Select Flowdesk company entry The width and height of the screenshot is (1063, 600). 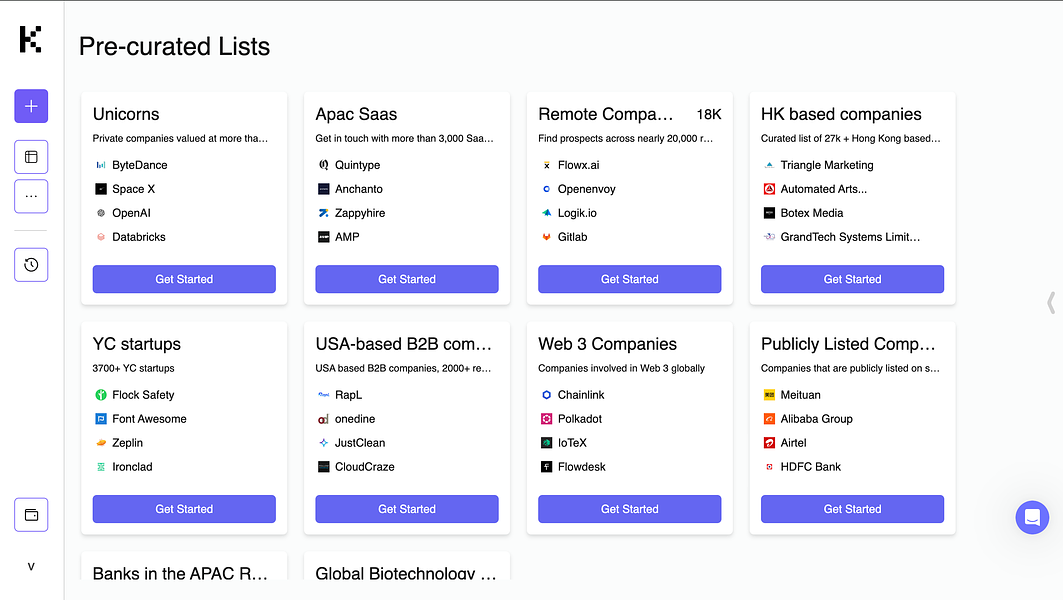tap(582, 466)
